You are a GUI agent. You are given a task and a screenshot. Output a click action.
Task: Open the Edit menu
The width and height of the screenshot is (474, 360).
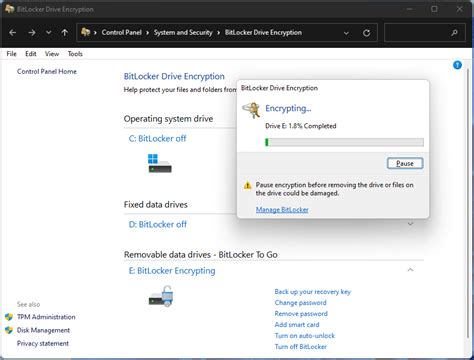tap(31, 54)
